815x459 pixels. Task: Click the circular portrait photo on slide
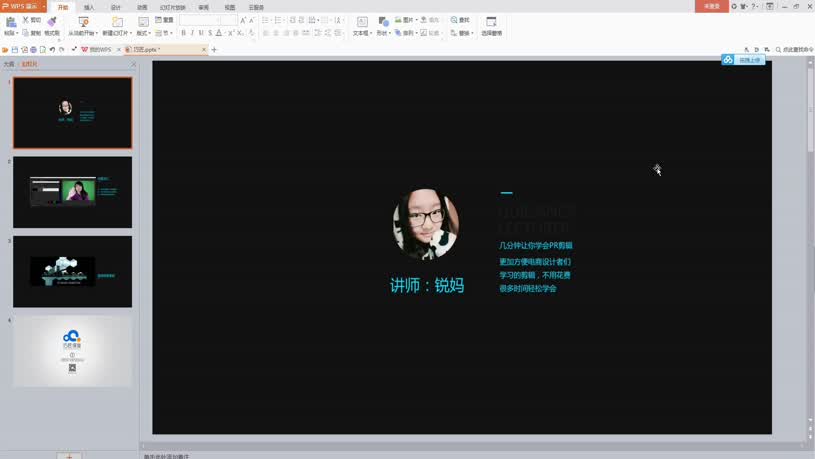426,224
